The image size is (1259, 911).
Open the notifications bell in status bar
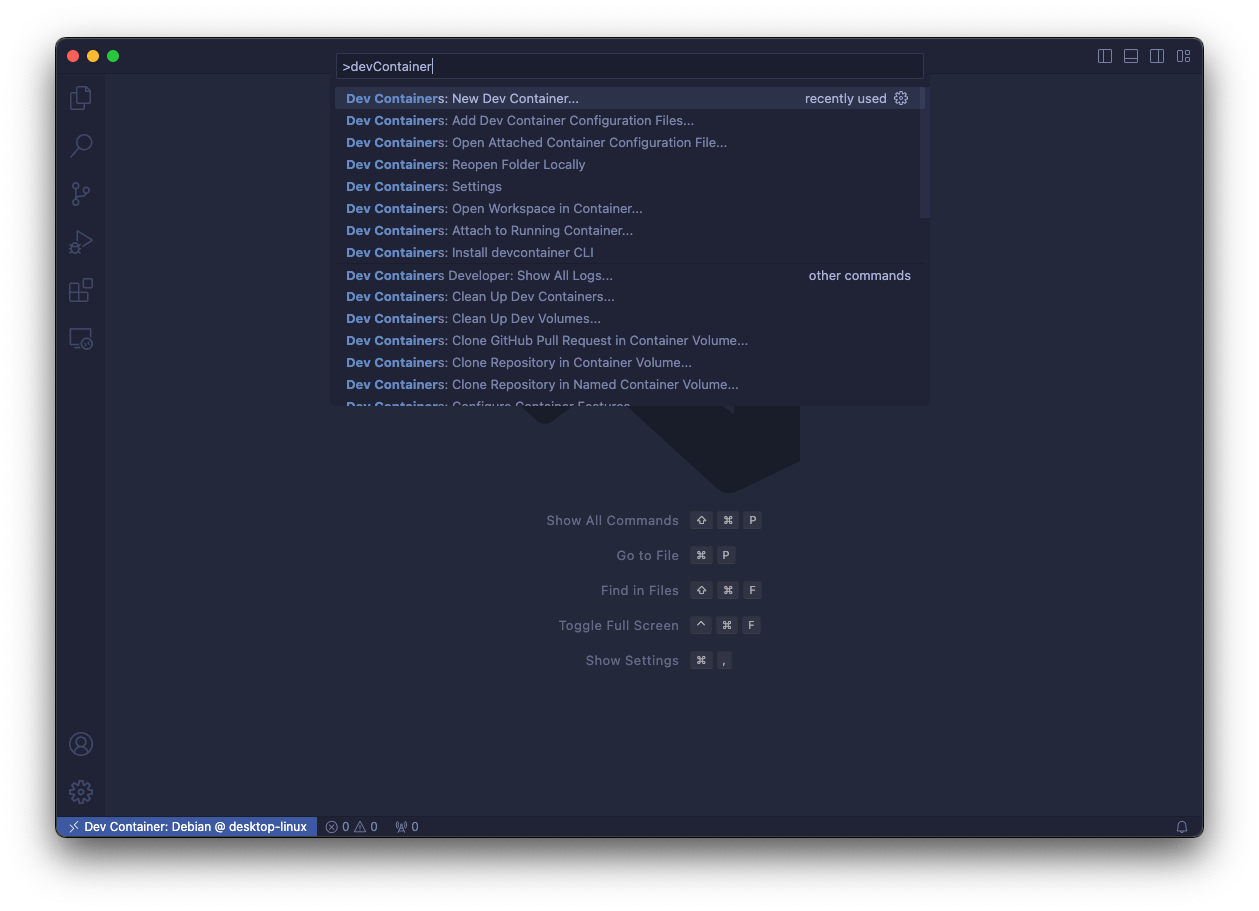click(x=1182, y=827)
